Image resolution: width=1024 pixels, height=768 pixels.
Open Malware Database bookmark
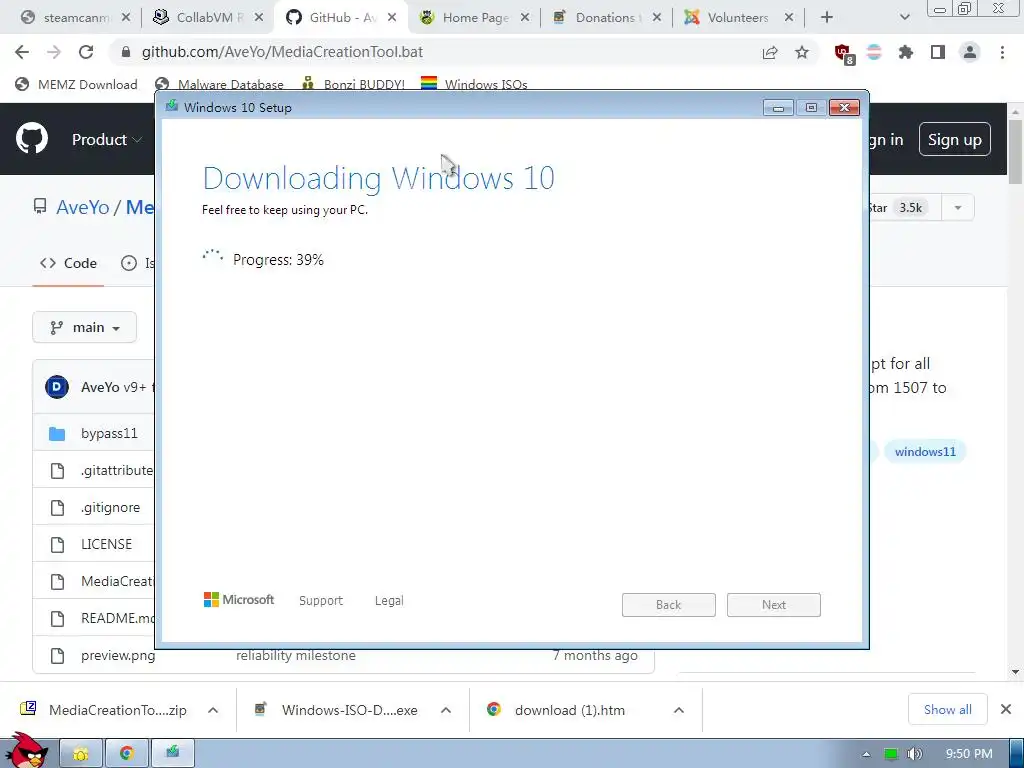tap(219, 84)
